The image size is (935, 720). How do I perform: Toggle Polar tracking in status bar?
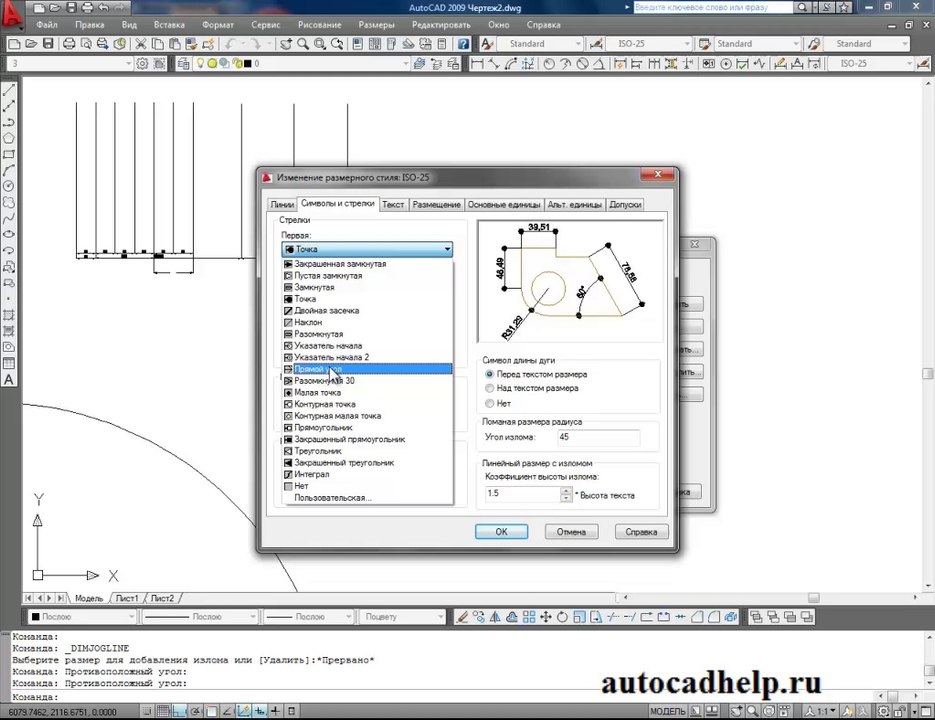tap(196, 711)
